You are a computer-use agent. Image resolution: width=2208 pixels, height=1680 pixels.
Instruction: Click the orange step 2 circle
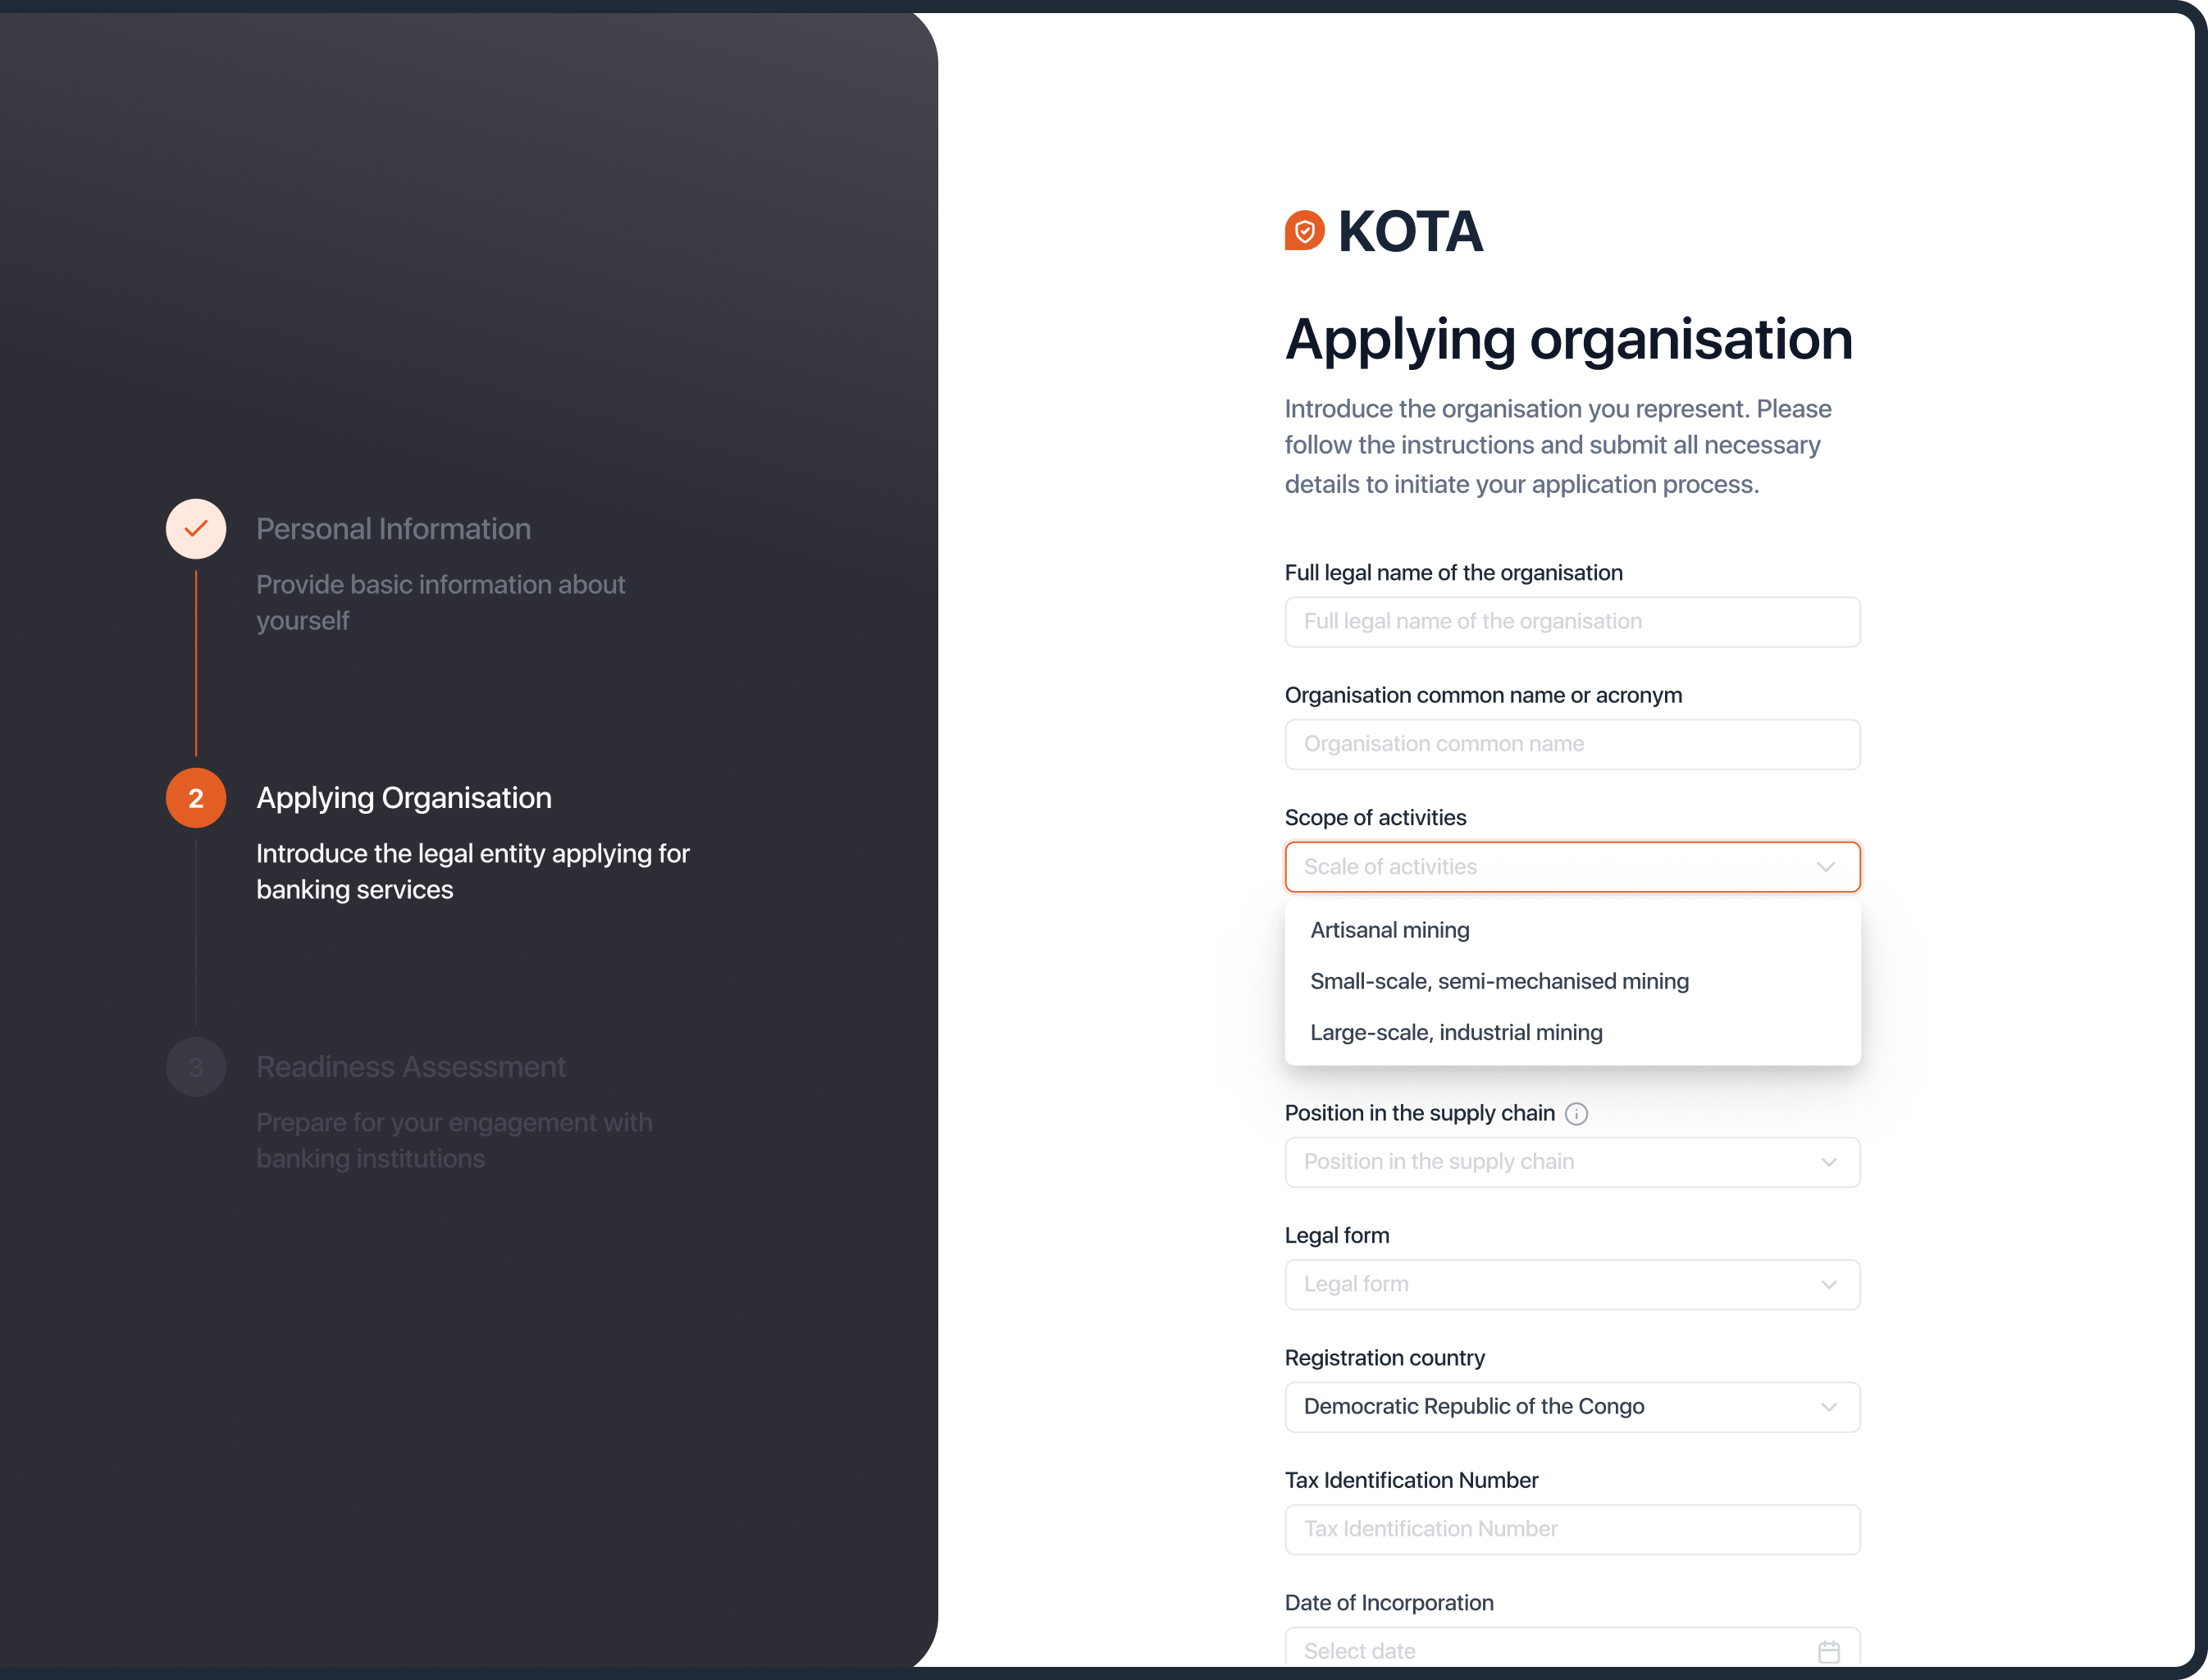coord(196,798)
